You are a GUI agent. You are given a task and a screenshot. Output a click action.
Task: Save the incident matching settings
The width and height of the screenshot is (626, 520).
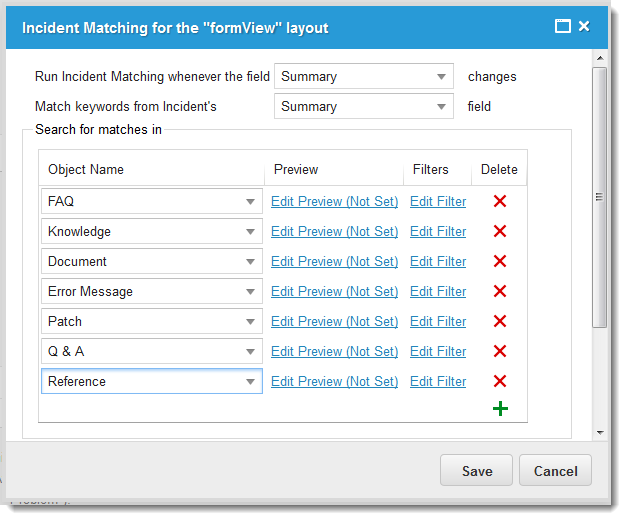click(476, 471)
